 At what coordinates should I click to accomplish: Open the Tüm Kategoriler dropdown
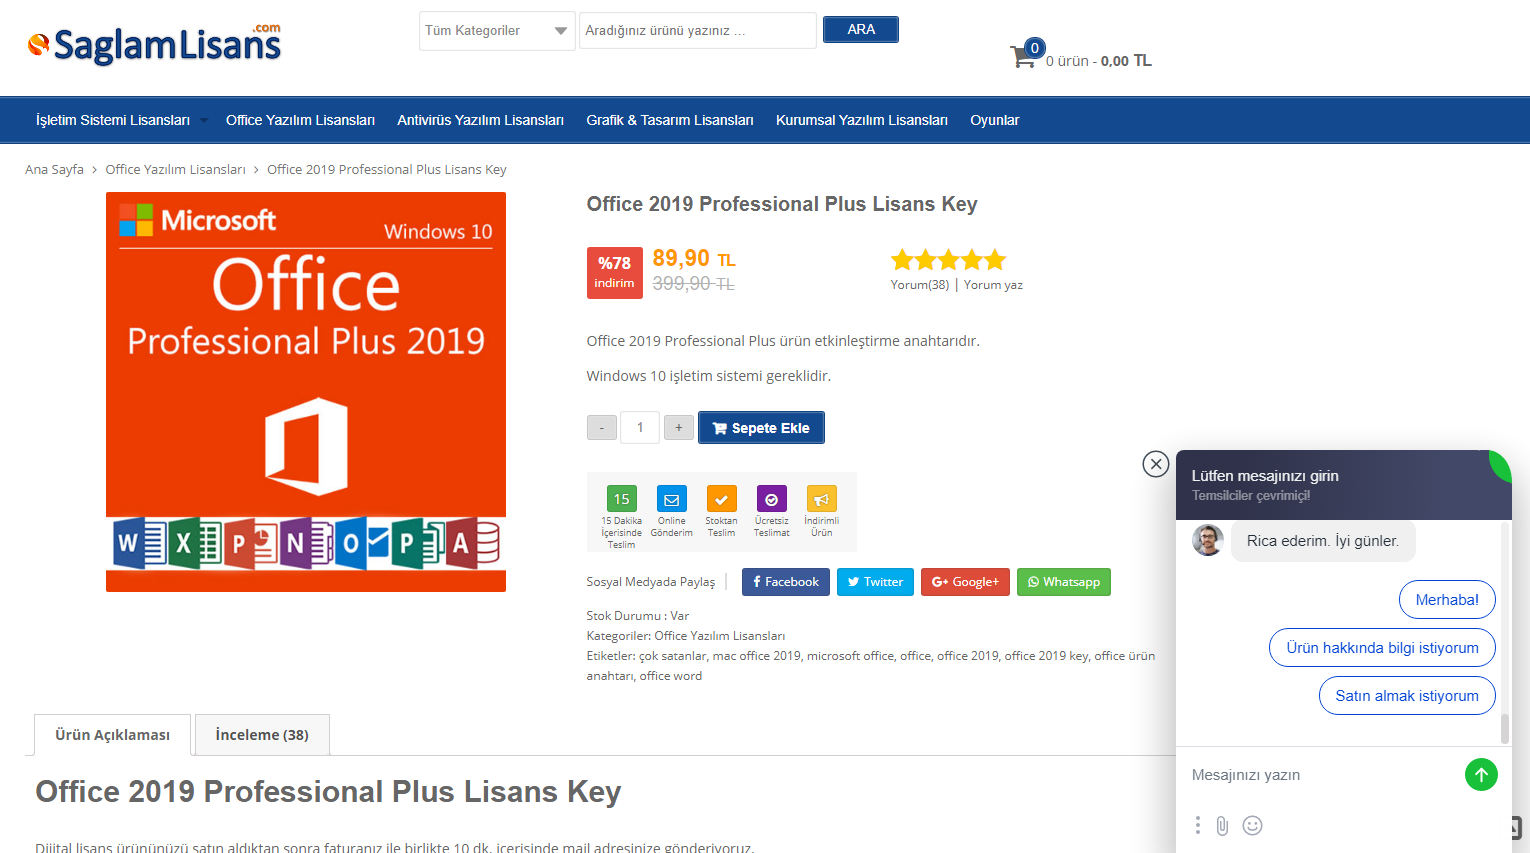[497, 31]
